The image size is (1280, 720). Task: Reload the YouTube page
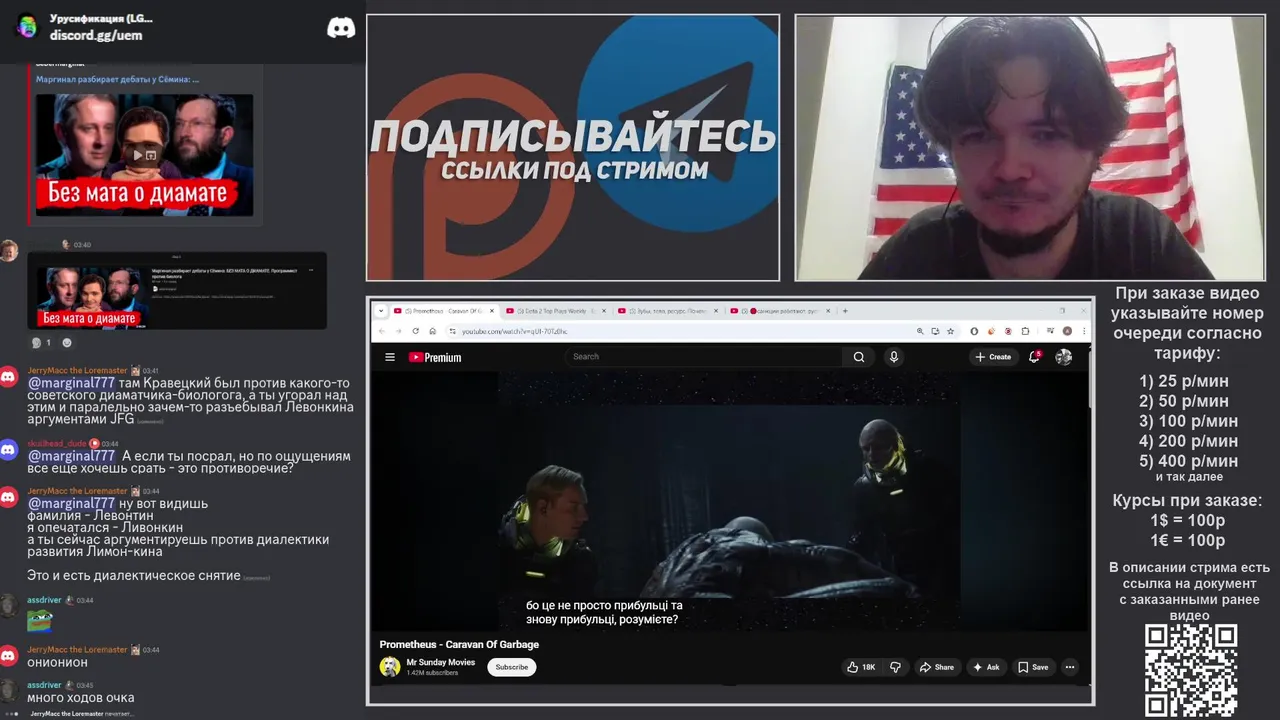point(415,331)
